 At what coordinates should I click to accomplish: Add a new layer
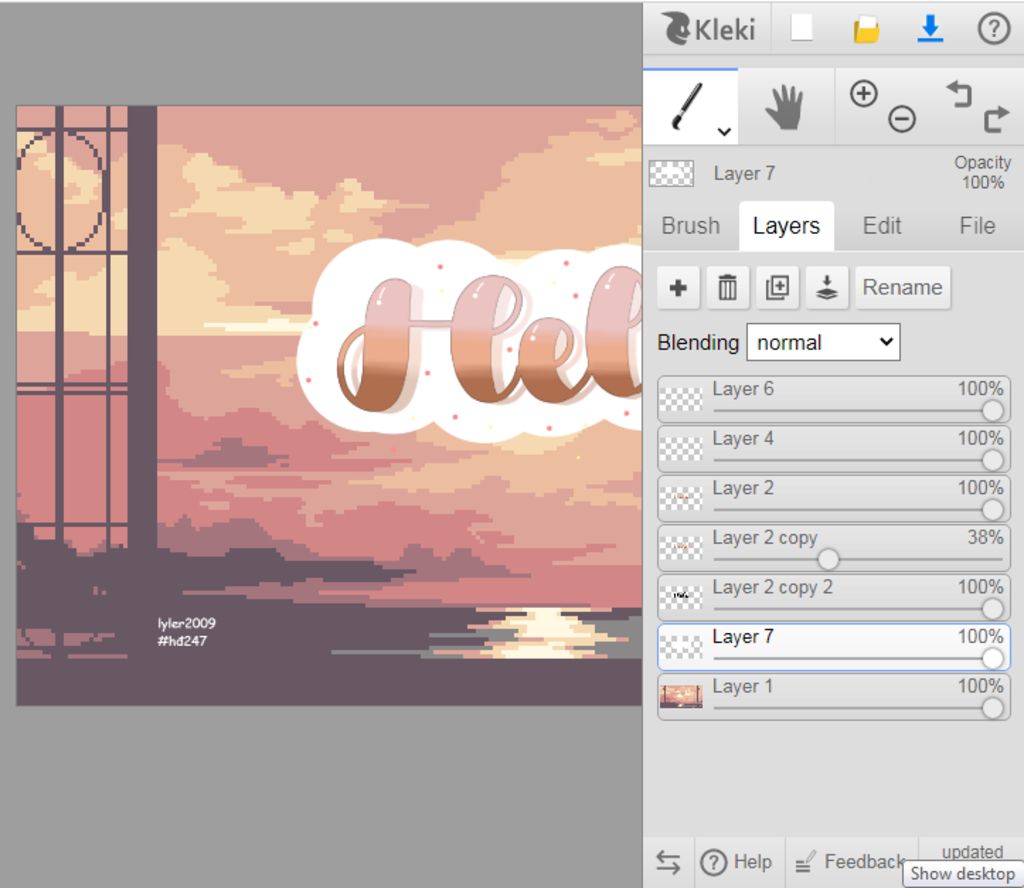tap(678, 287)
